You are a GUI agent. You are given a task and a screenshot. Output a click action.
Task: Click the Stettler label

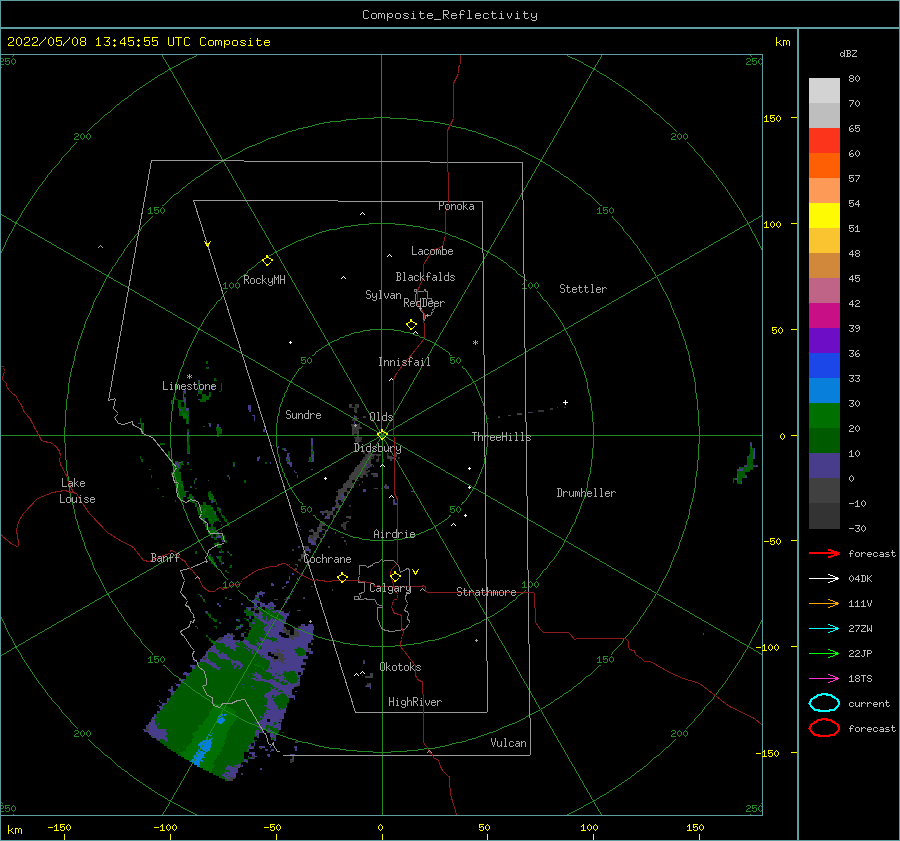(x=583, y=289)
